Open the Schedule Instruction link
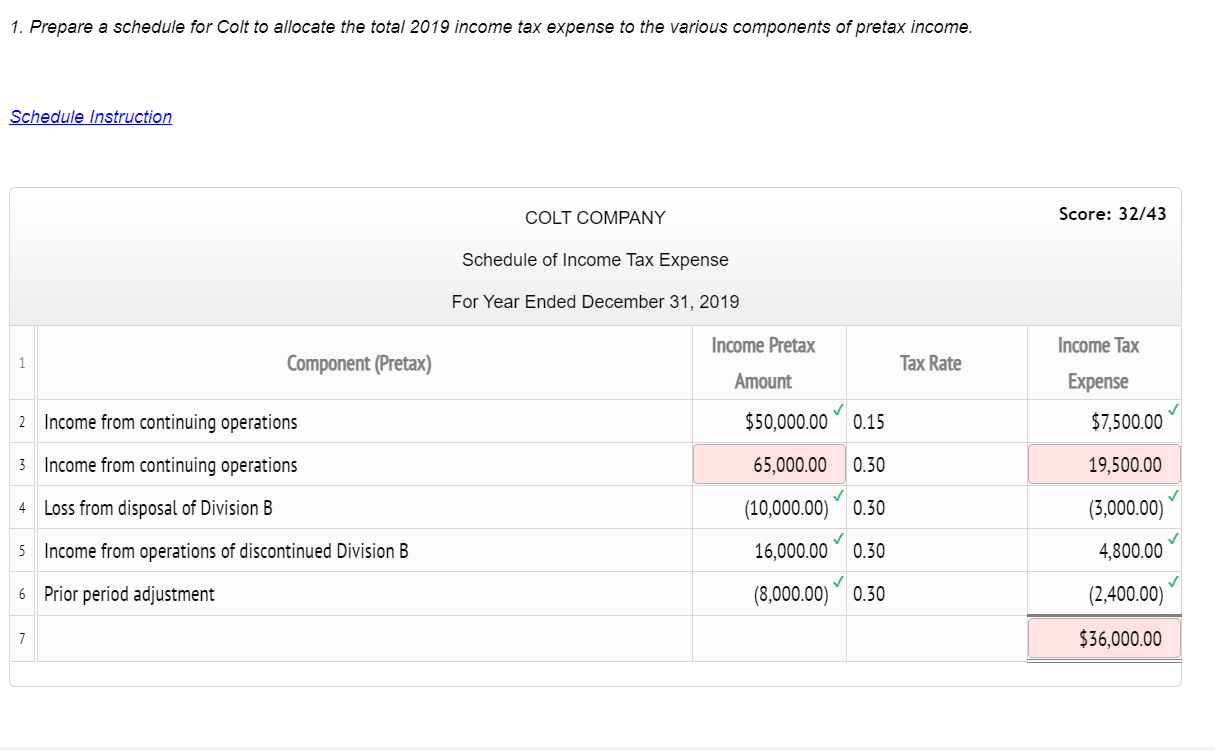The height and width of the screenshot is (750, 1215). coord(90,117)
